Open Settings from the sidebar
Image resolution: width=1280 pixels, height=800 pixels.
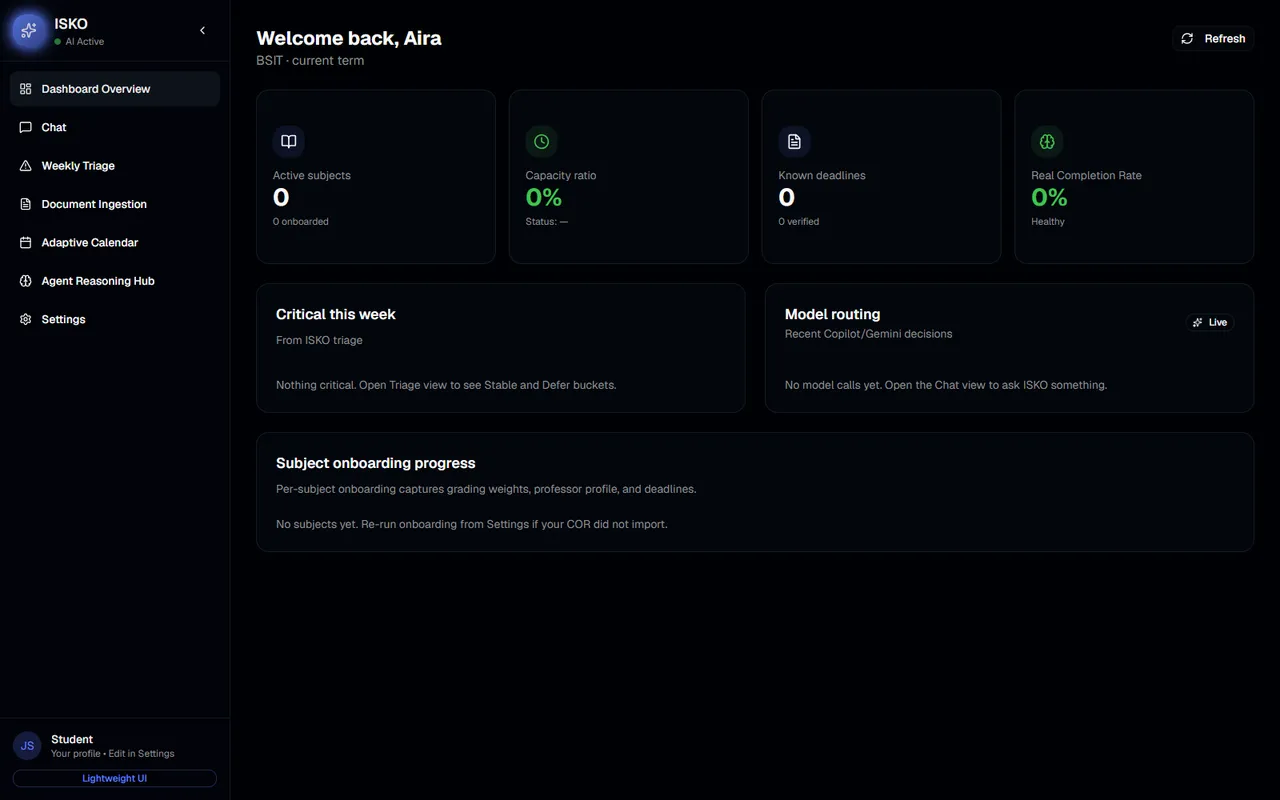pyautogui.click(x=115, y=320)
